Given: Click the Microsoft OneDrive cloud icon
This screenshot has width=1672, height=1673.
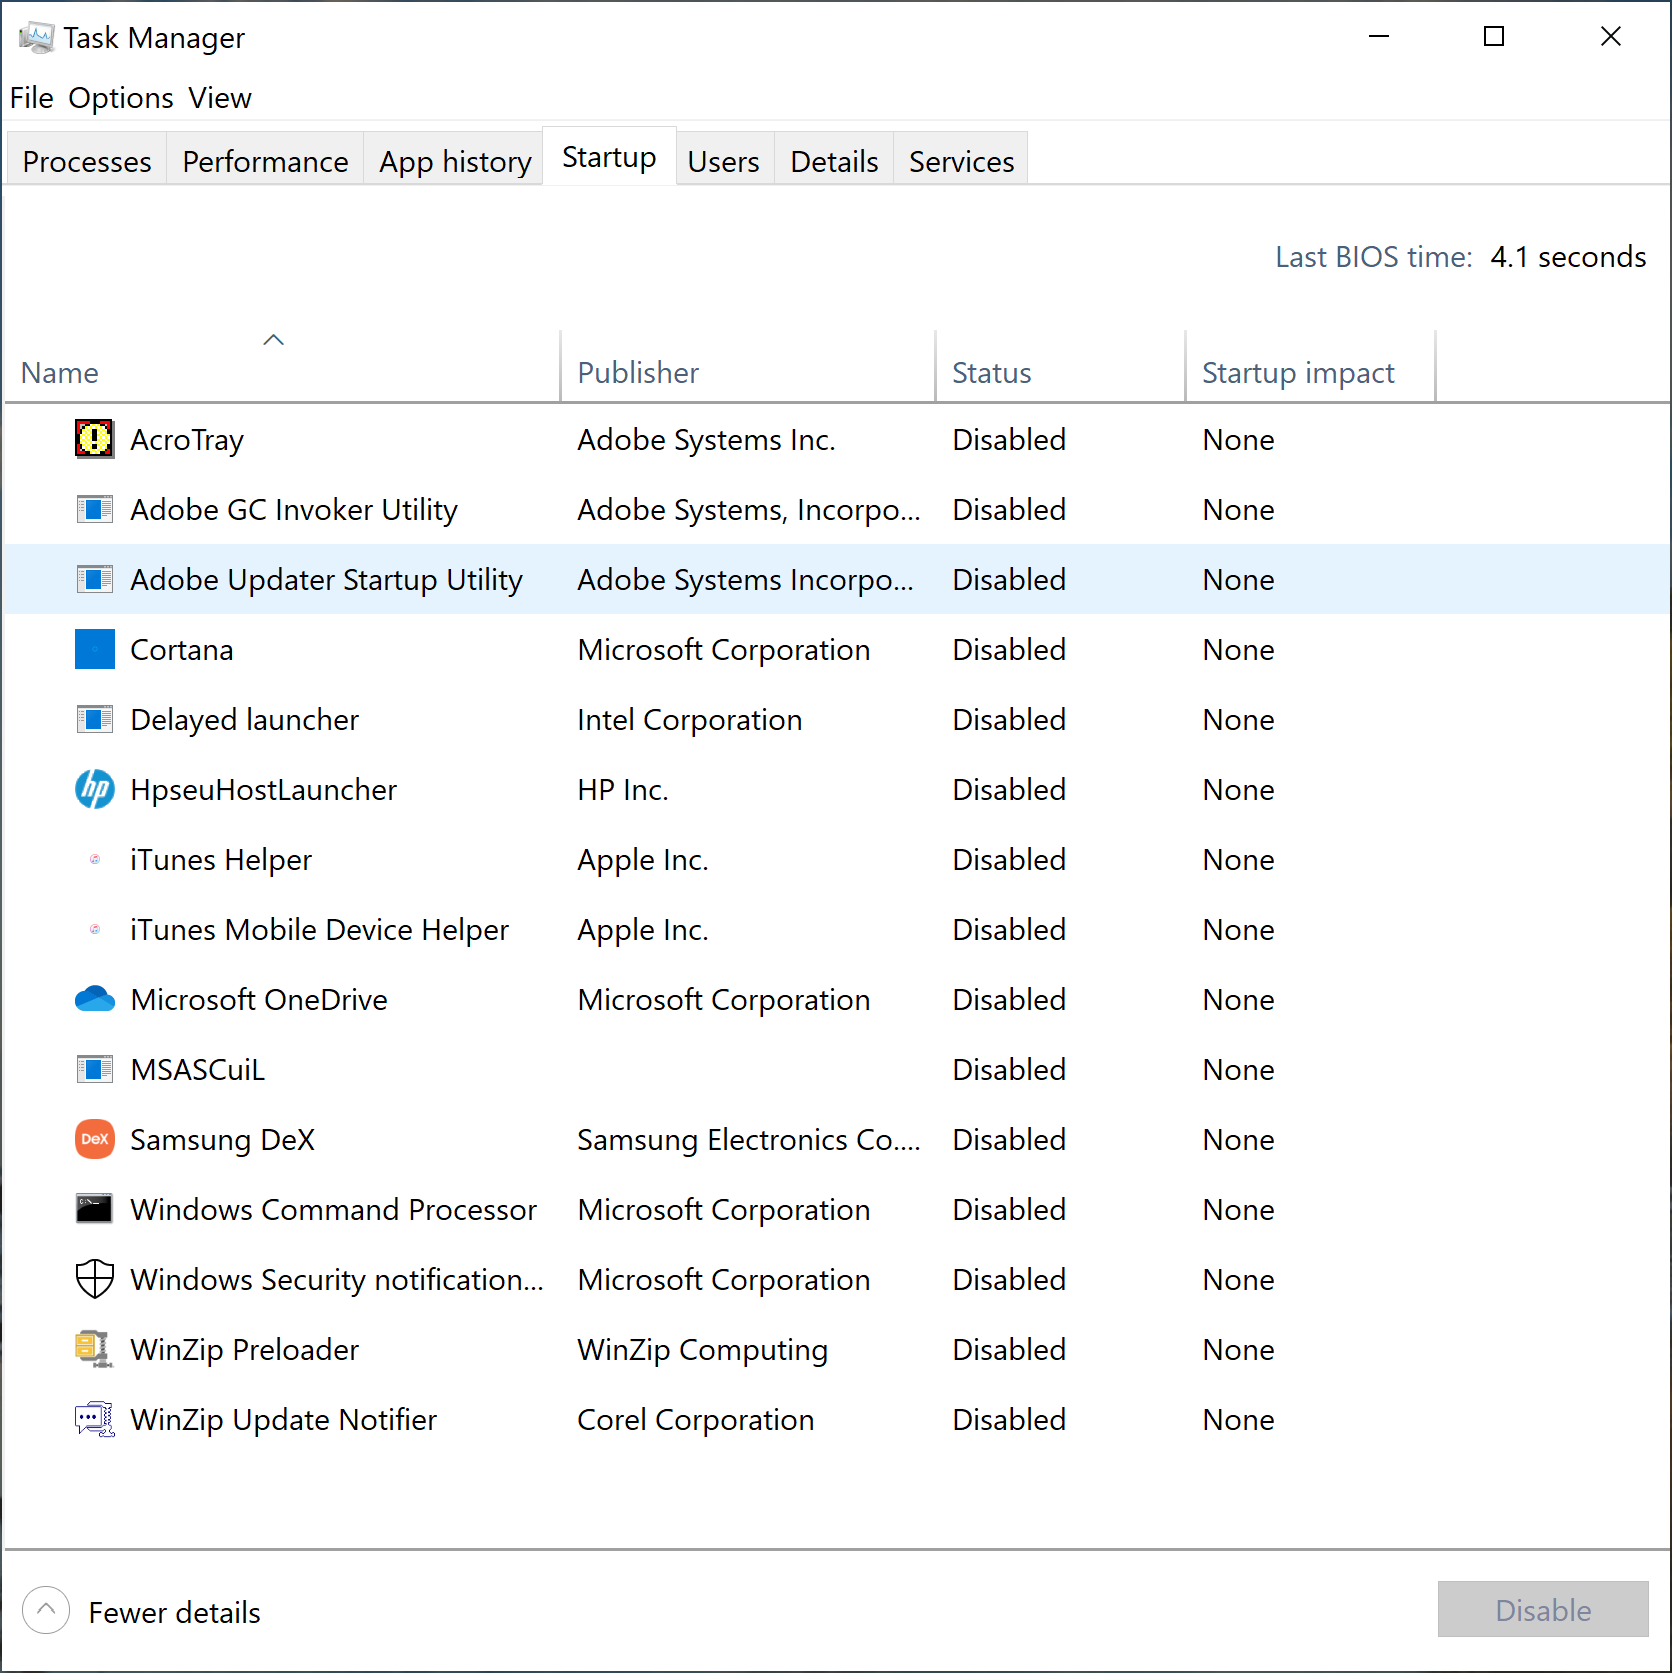Looking at the screenshot, I should pyautogui.click(x=94, y=999).
